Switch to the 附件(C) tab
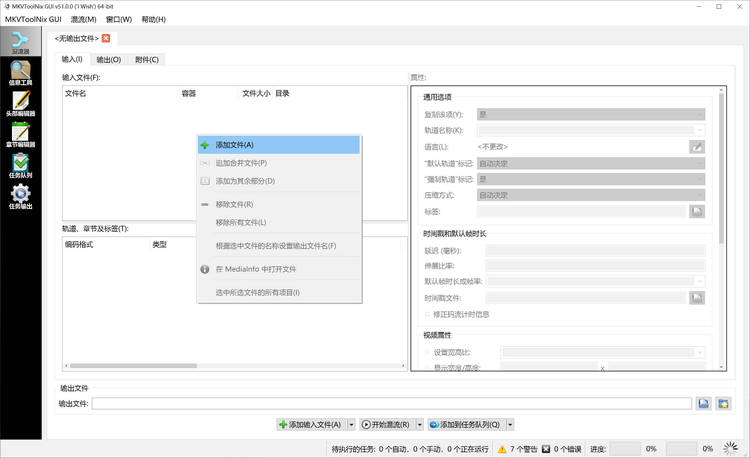 (146, 60)
